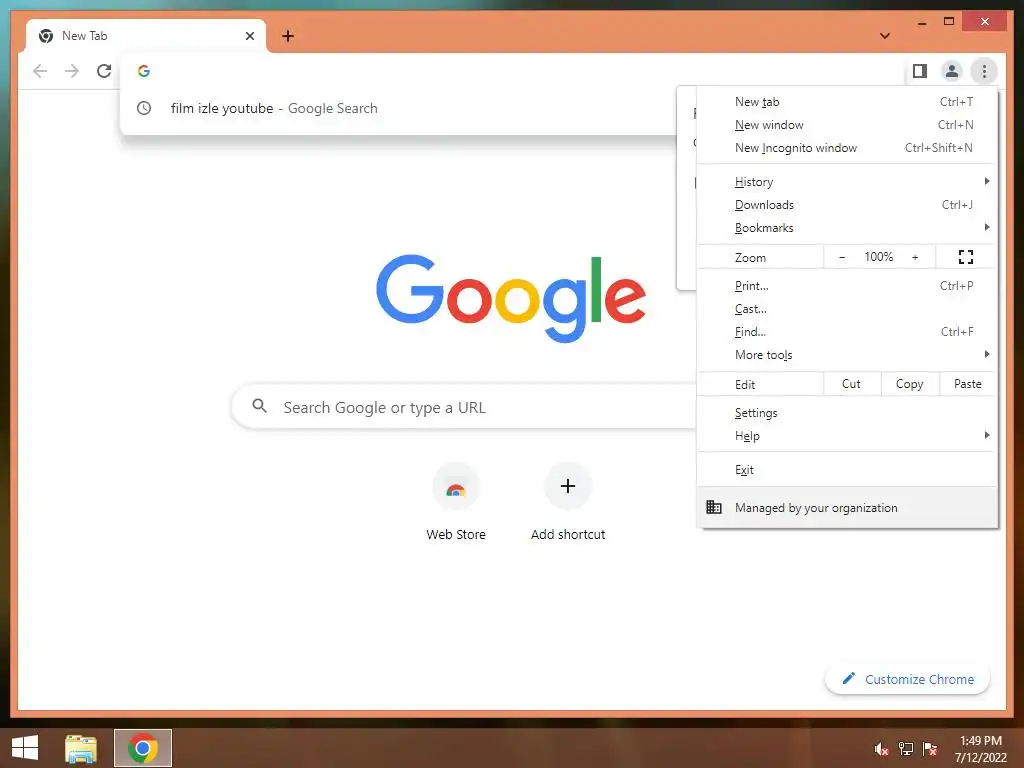
Task: Click the Web Store shortcut icon
Action: click(456, 487)
